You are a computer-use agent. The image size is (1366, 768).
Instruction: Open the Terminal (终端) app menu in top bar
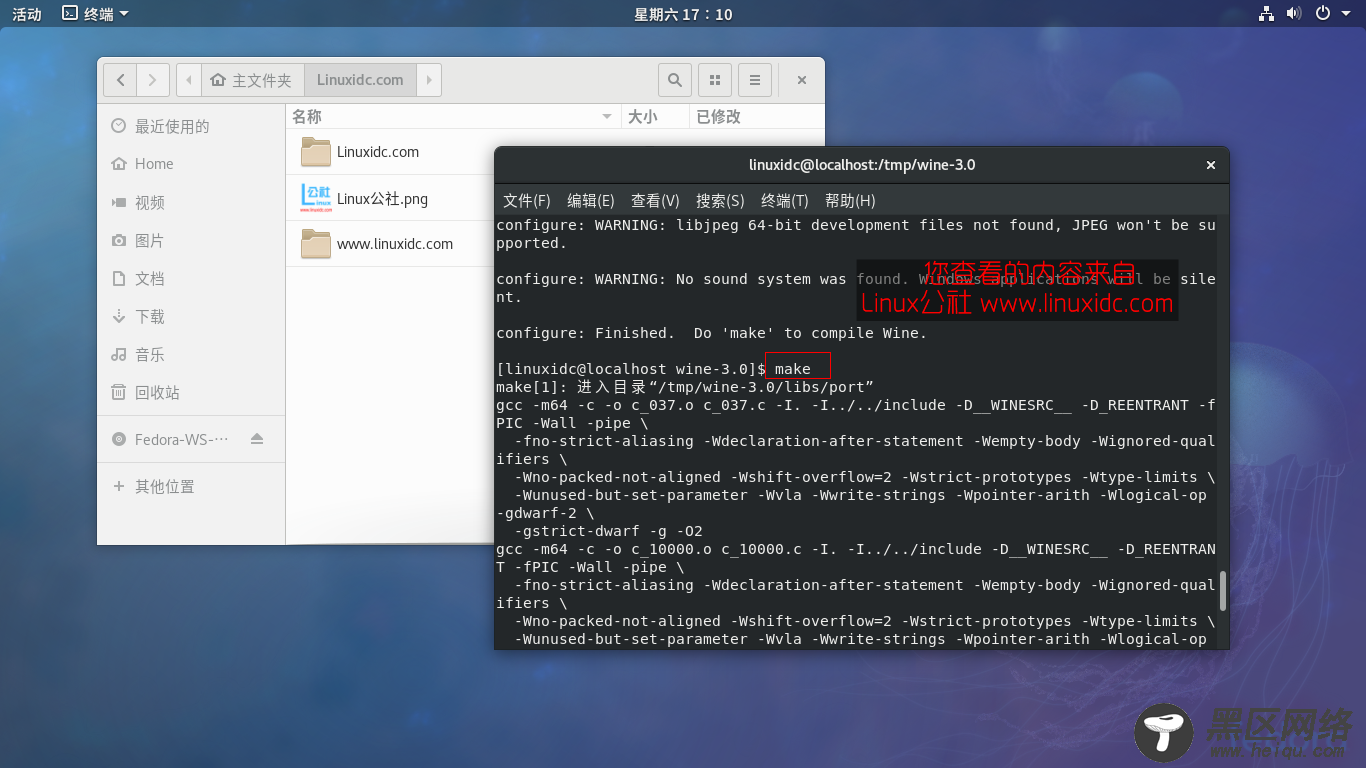coord(96,14)
